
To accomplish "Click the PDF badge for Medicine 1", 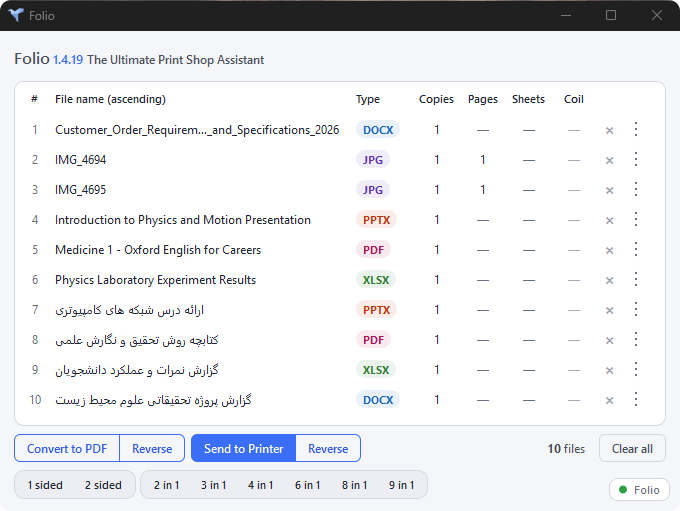I will coord(373,250).
